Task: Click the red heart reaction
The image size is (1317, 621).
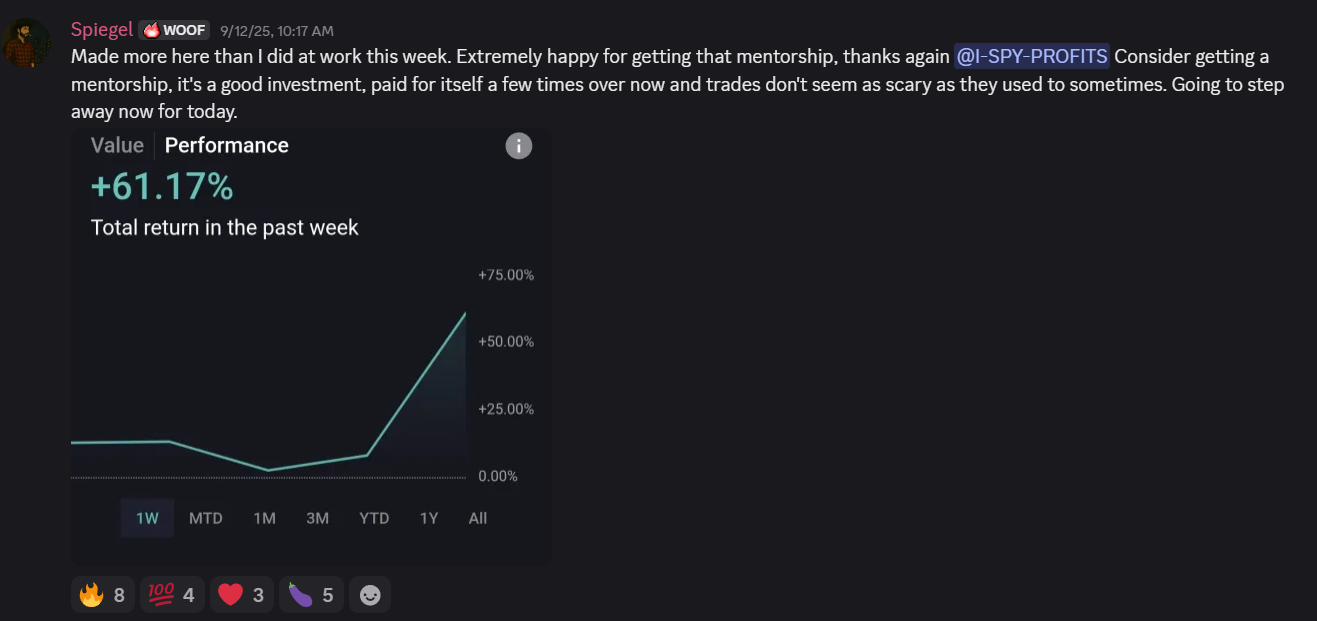Action: coord(241,595)
